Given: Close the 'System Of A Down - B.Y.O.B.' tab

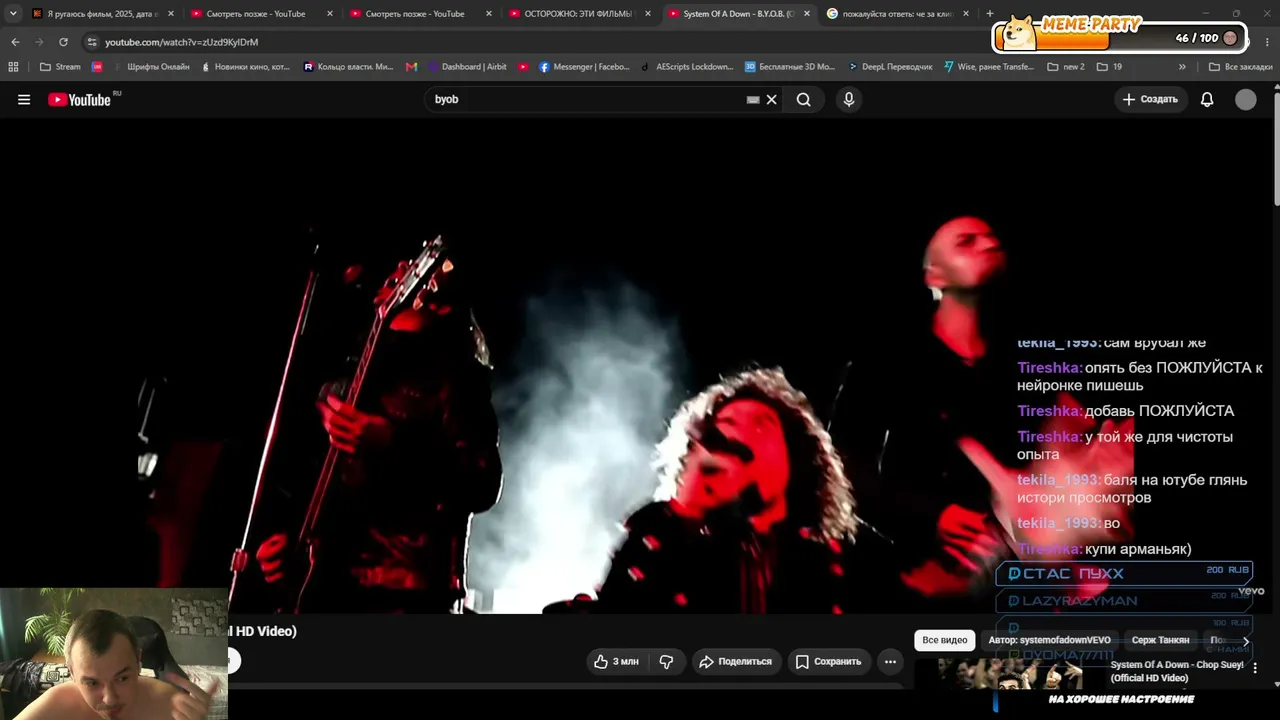Looking at the screenshot, I should click(x=807, y=14).
